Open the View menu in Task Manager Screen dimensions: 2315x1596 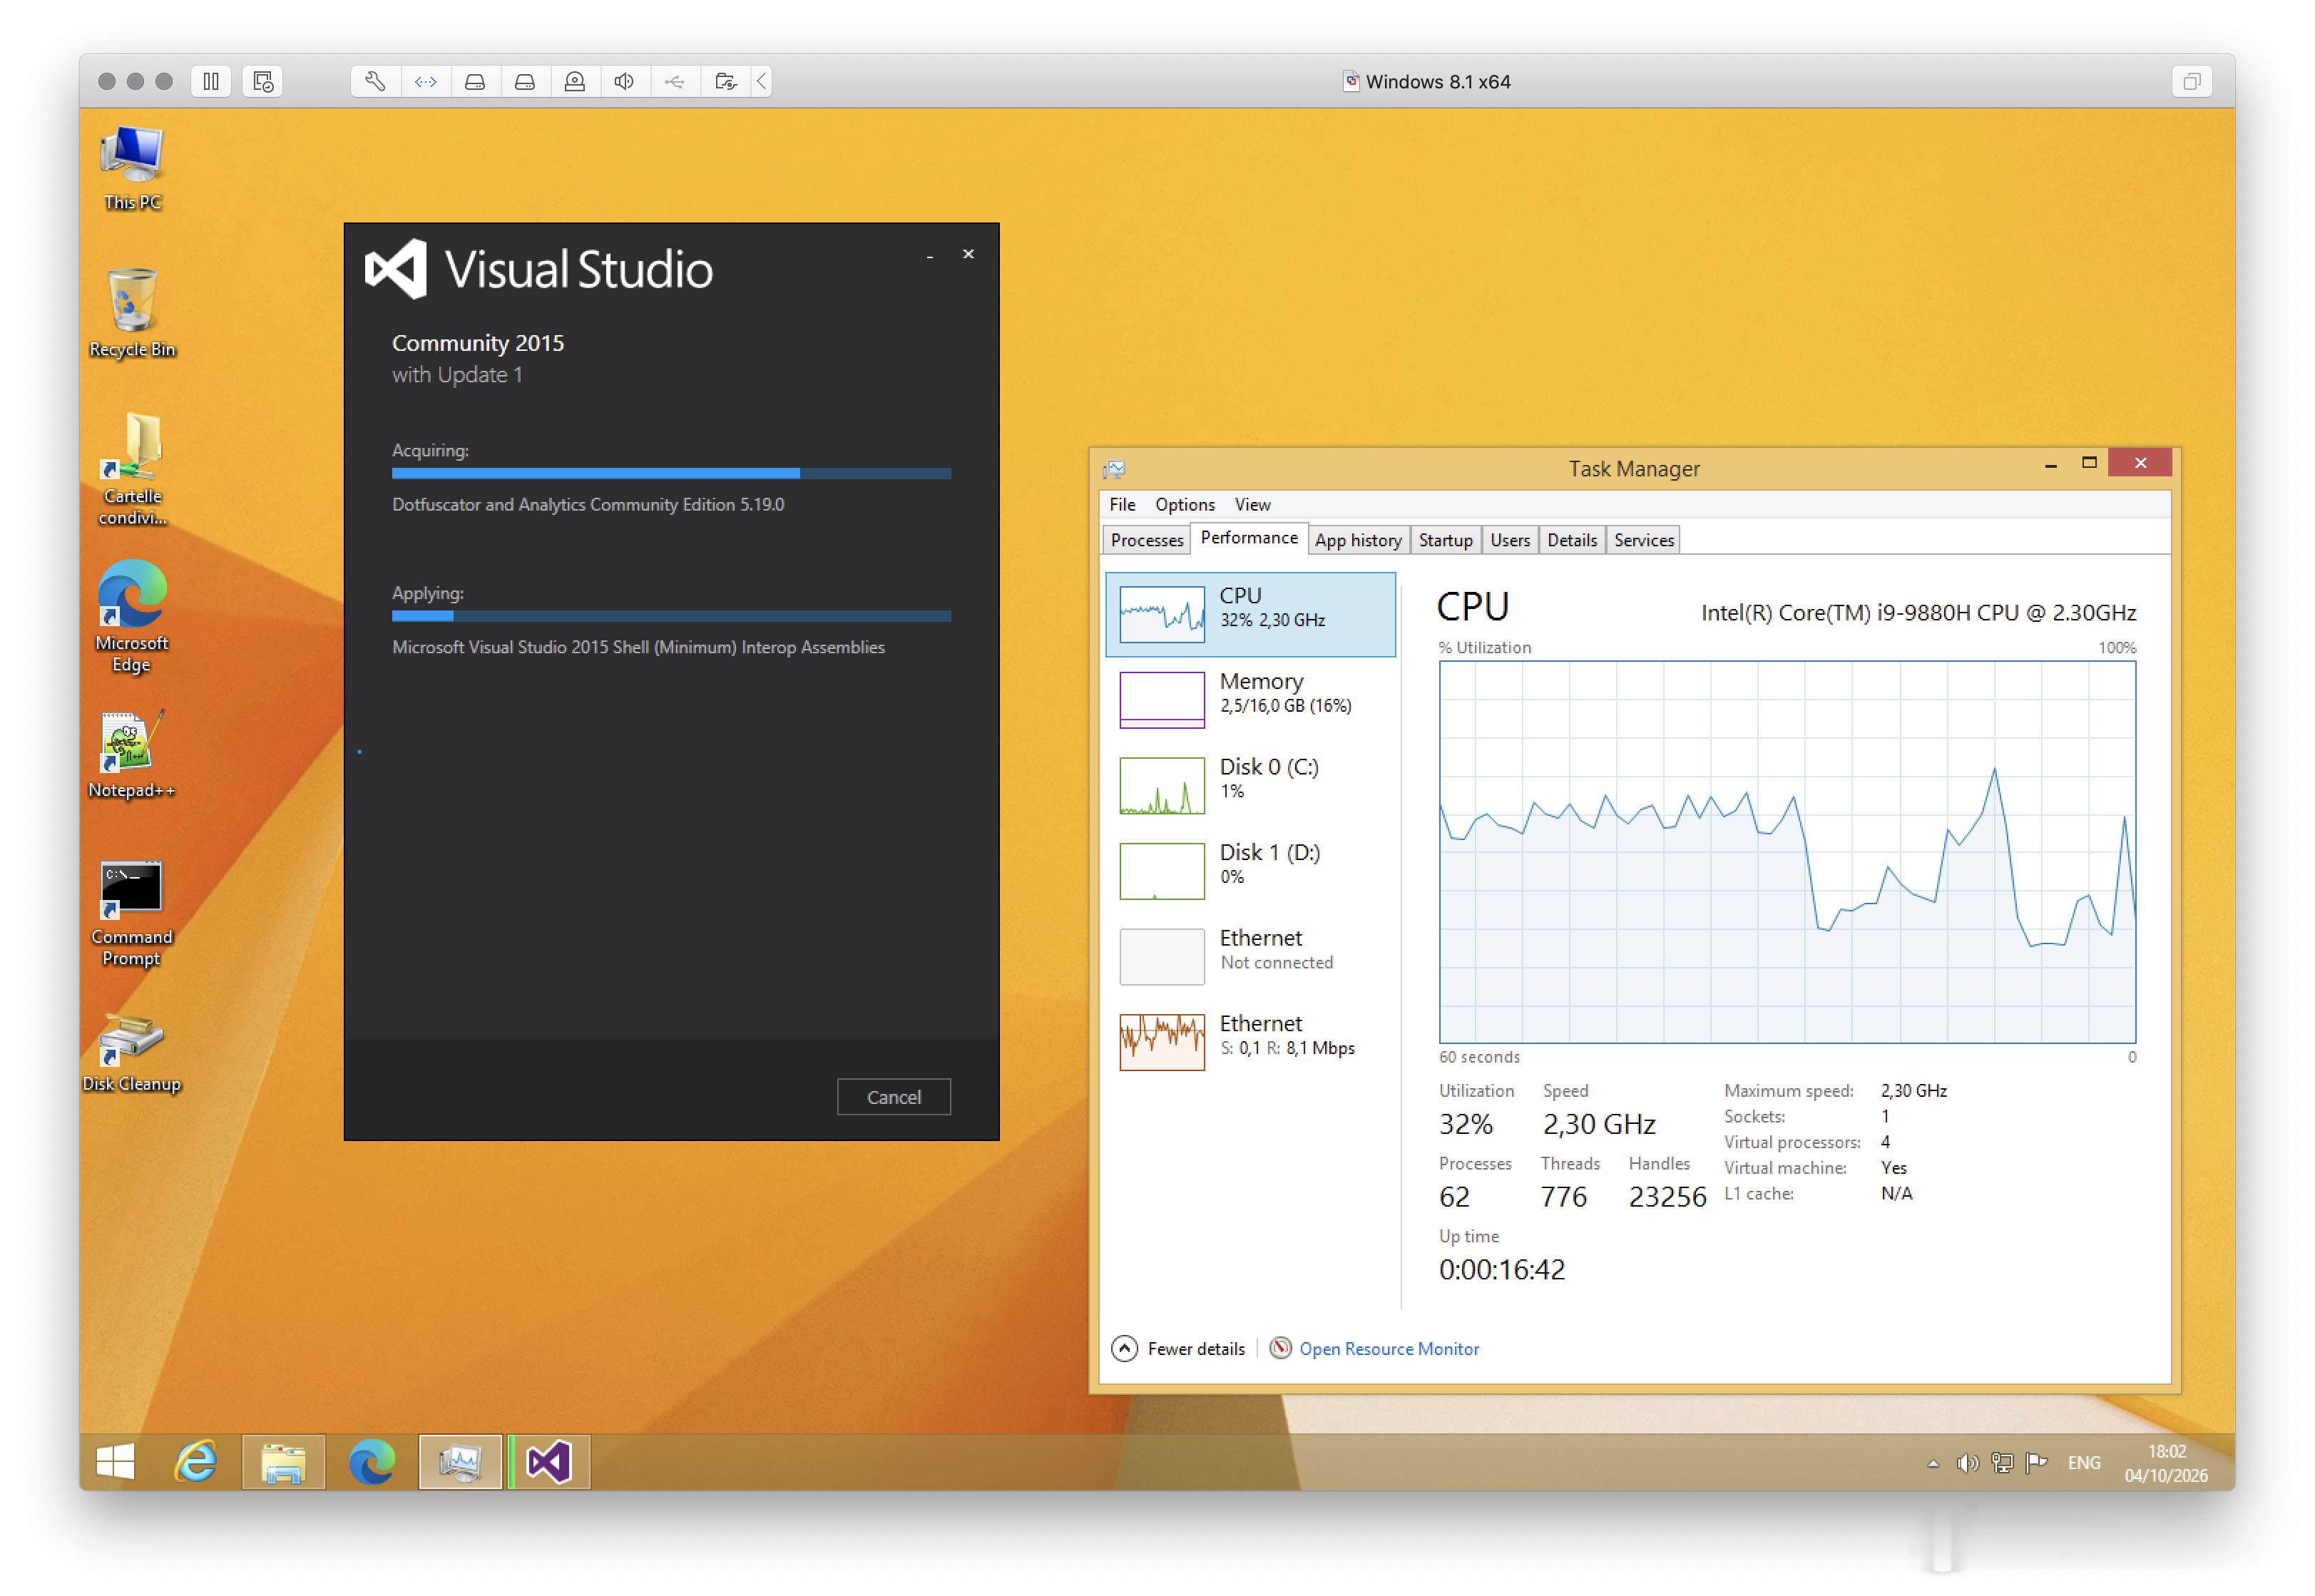tap(1252, 505)
